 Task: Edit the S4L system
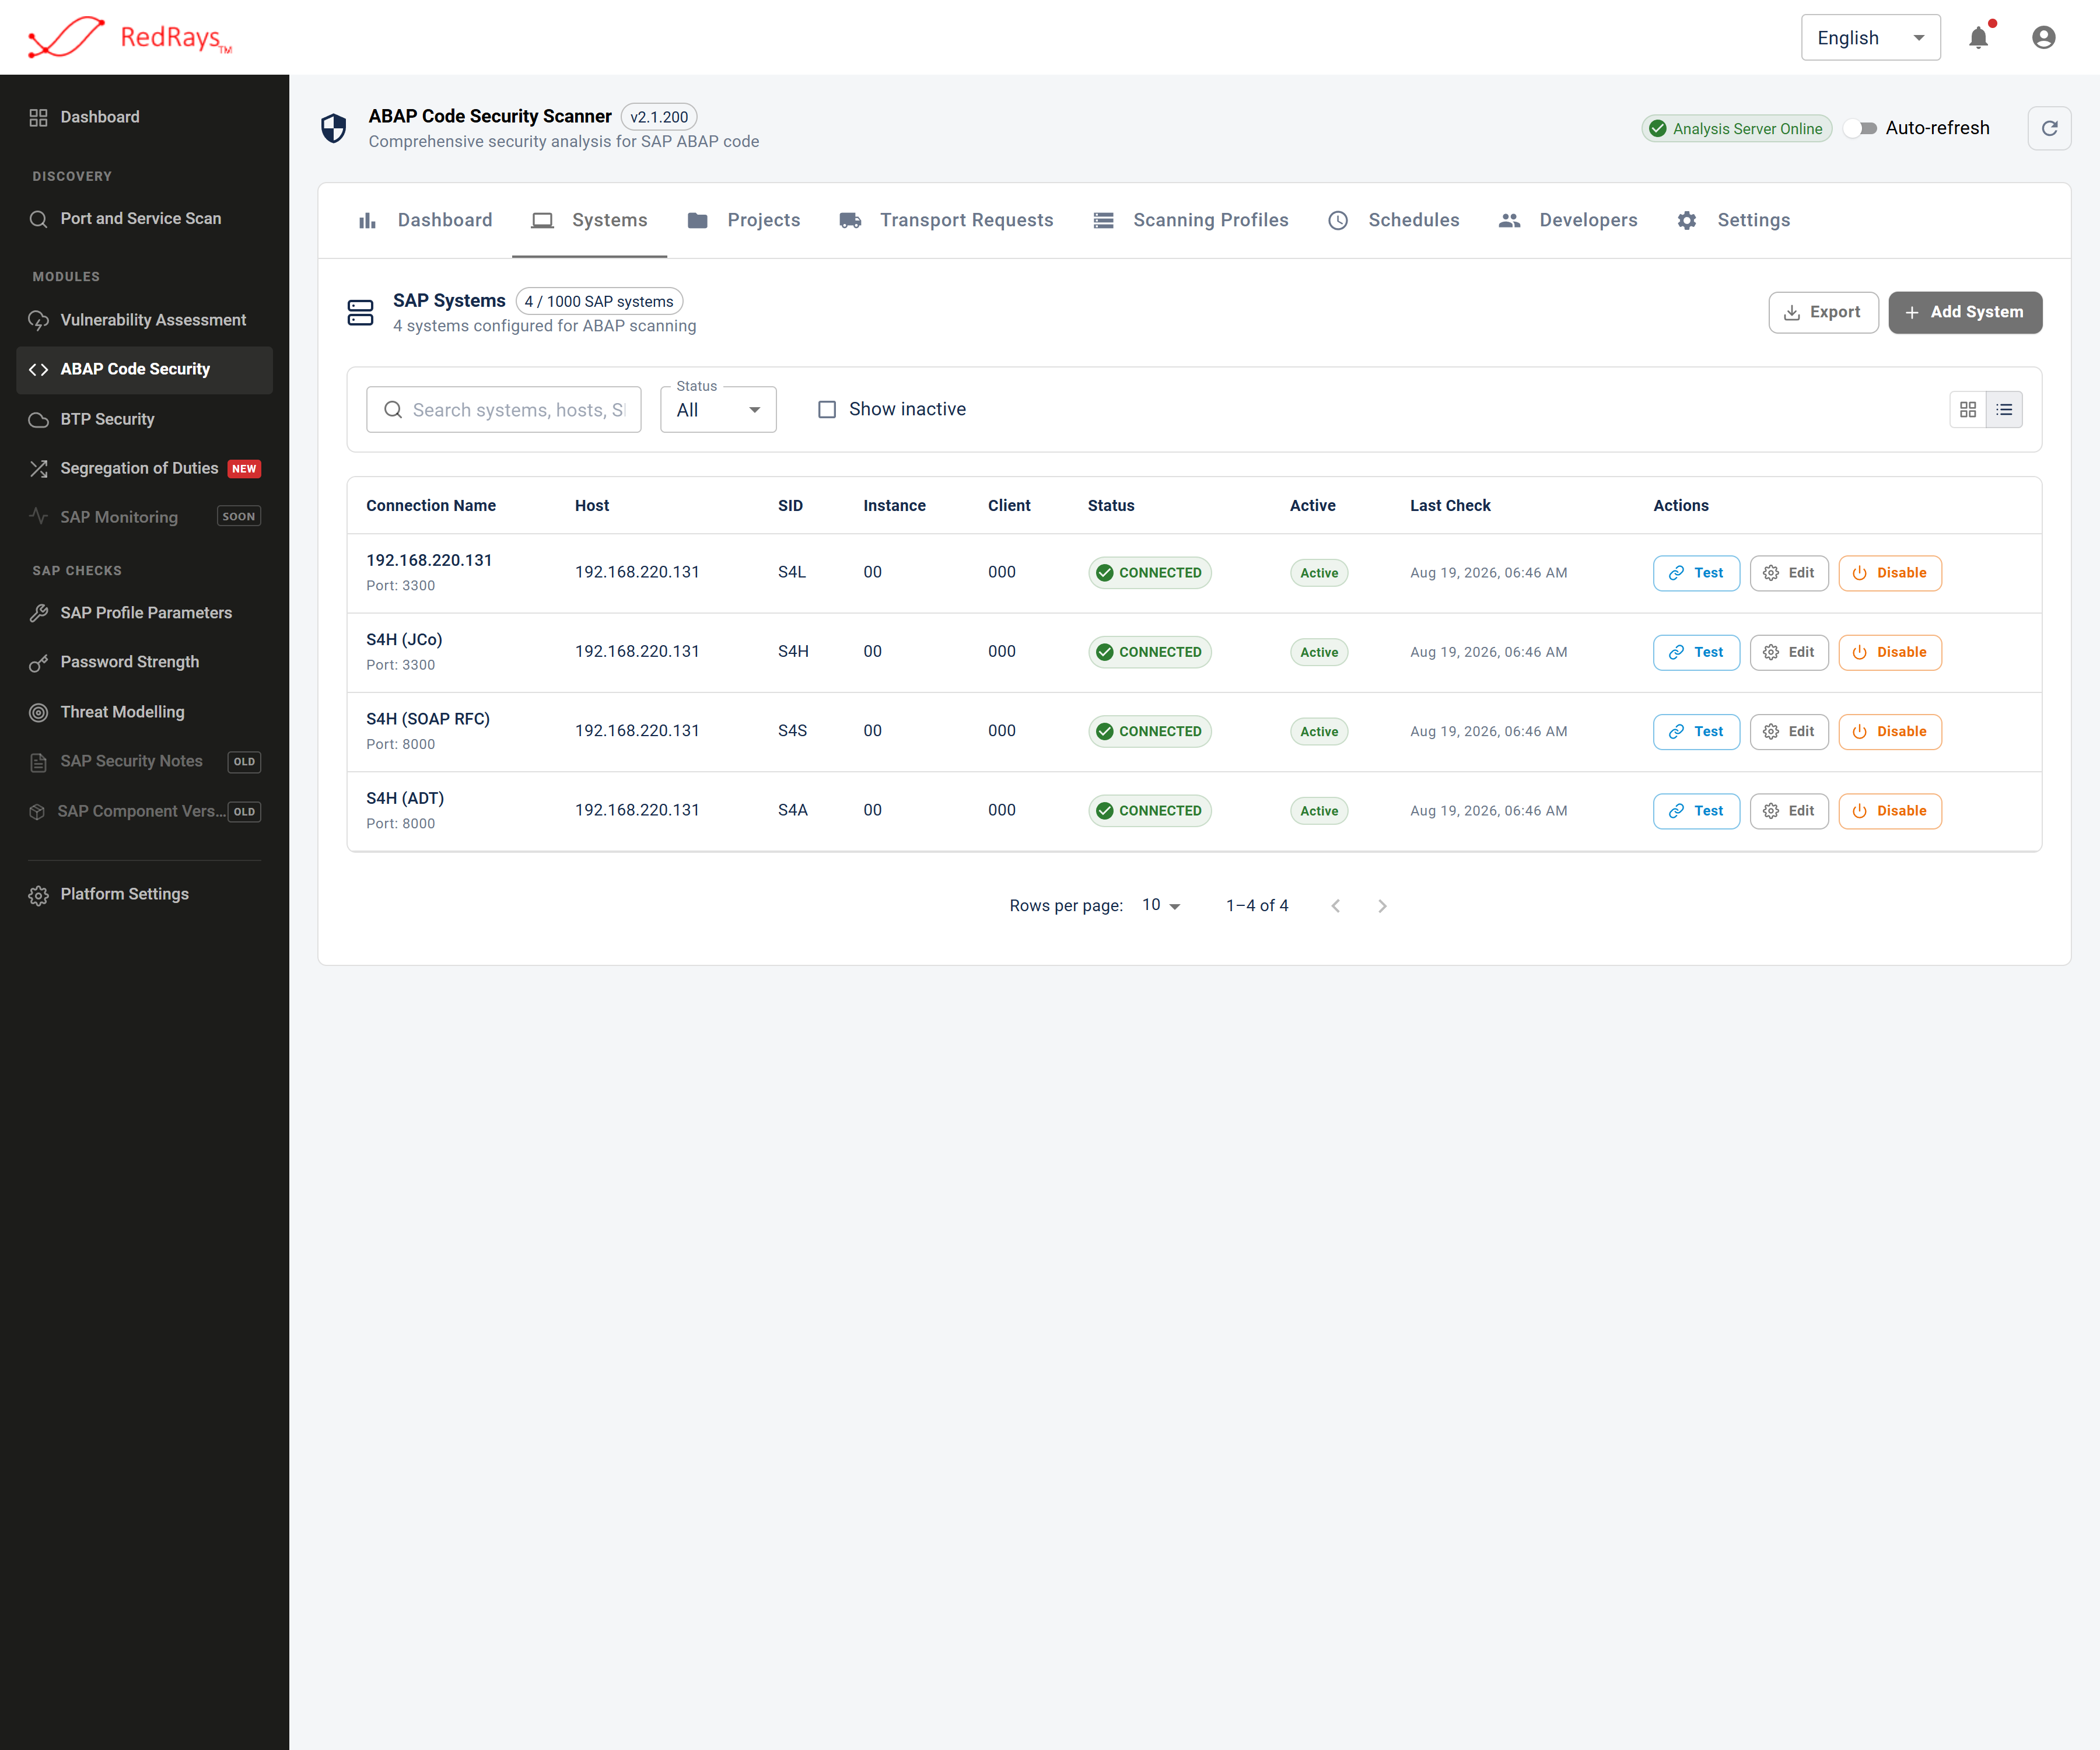tap(1789, 573)
